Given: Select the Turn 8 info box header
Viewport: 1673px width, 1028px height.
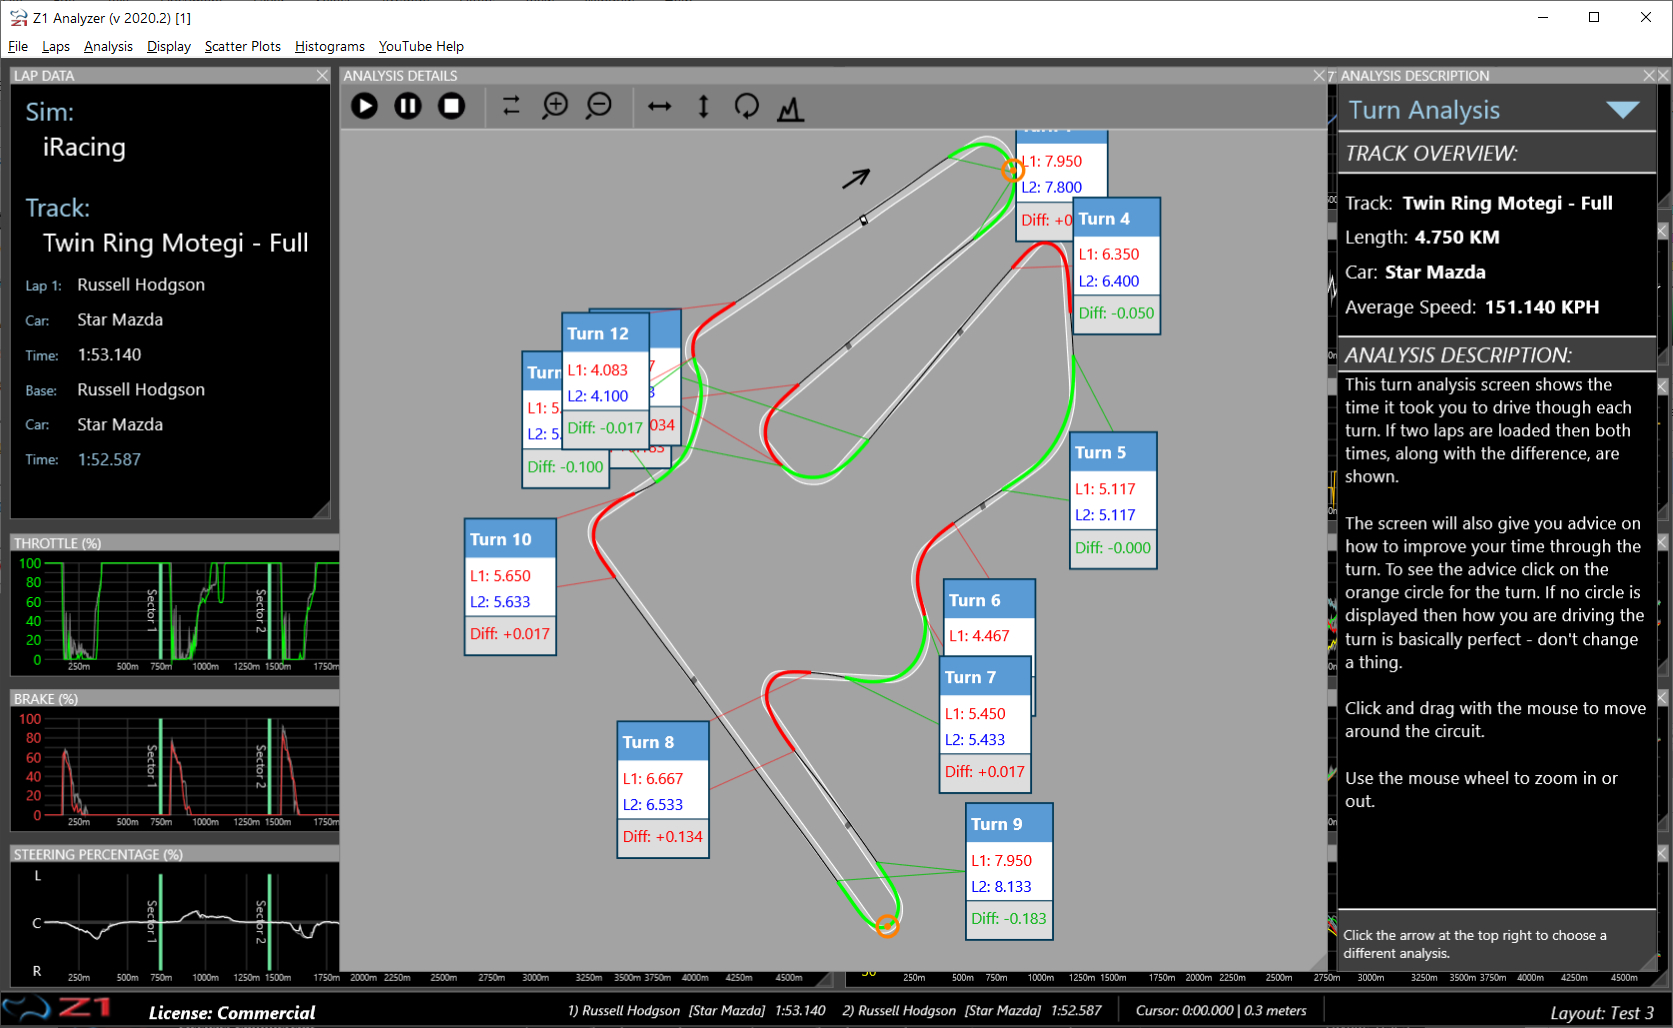Looking at the screenshot, I should (663, 742).
